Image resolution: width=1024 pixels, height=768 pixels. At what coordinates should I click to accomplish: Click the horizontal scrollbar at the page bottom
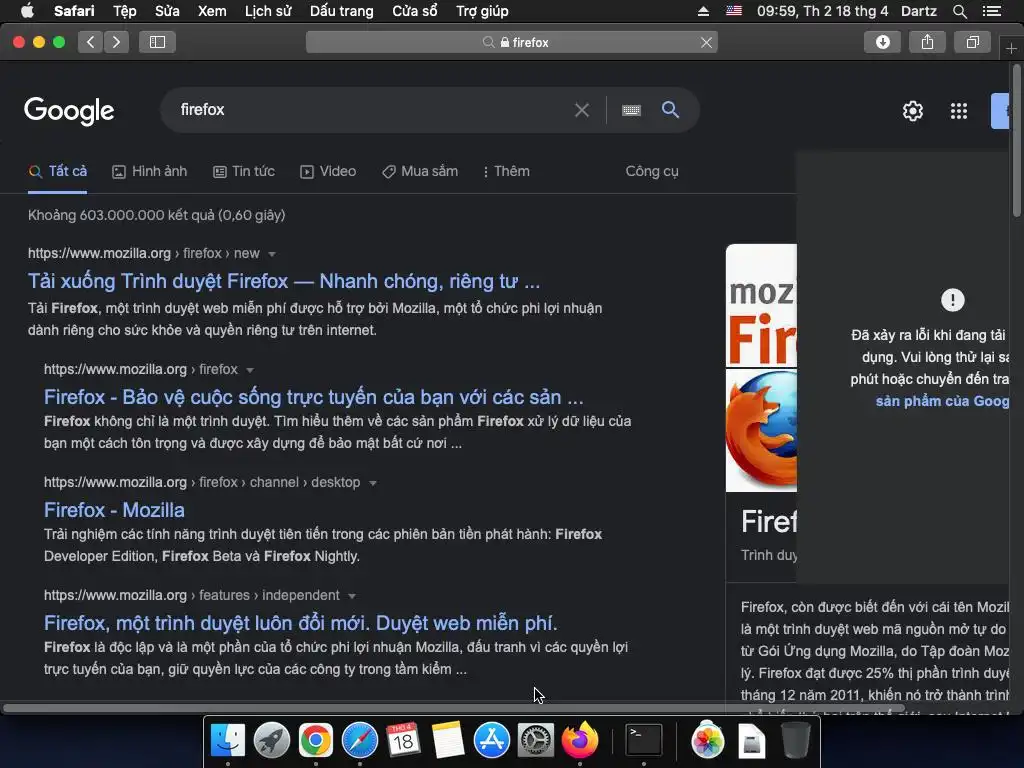click(454, 708)
